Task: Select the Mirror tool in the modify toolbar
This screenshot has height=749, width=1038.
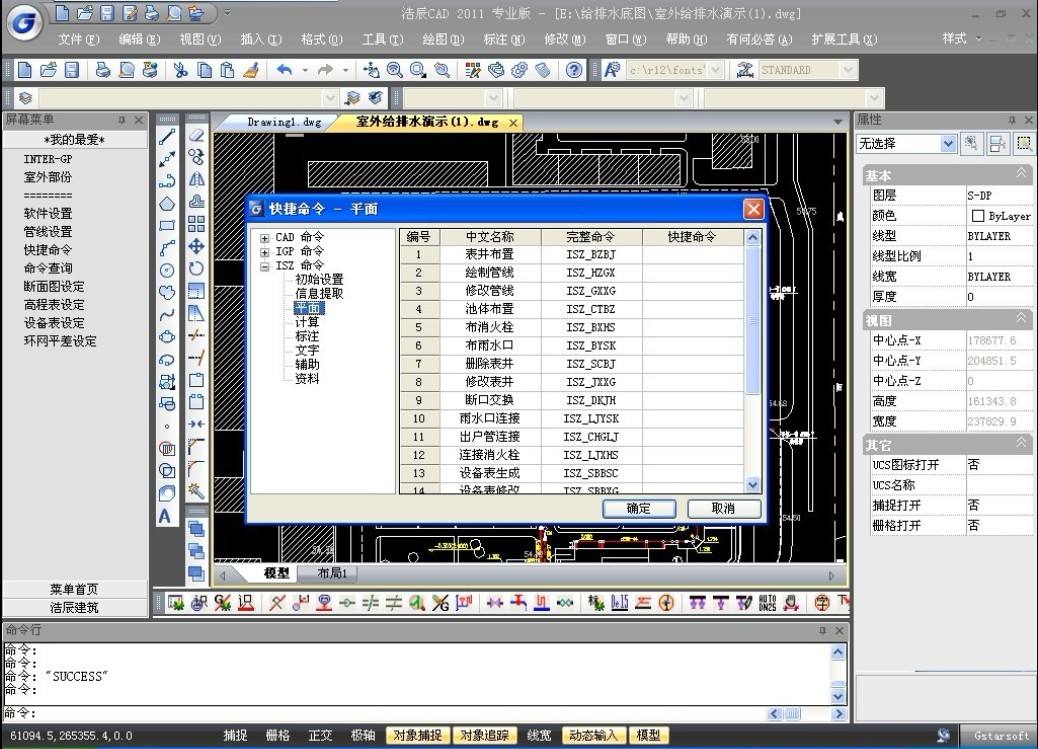Action: (197, 179)
